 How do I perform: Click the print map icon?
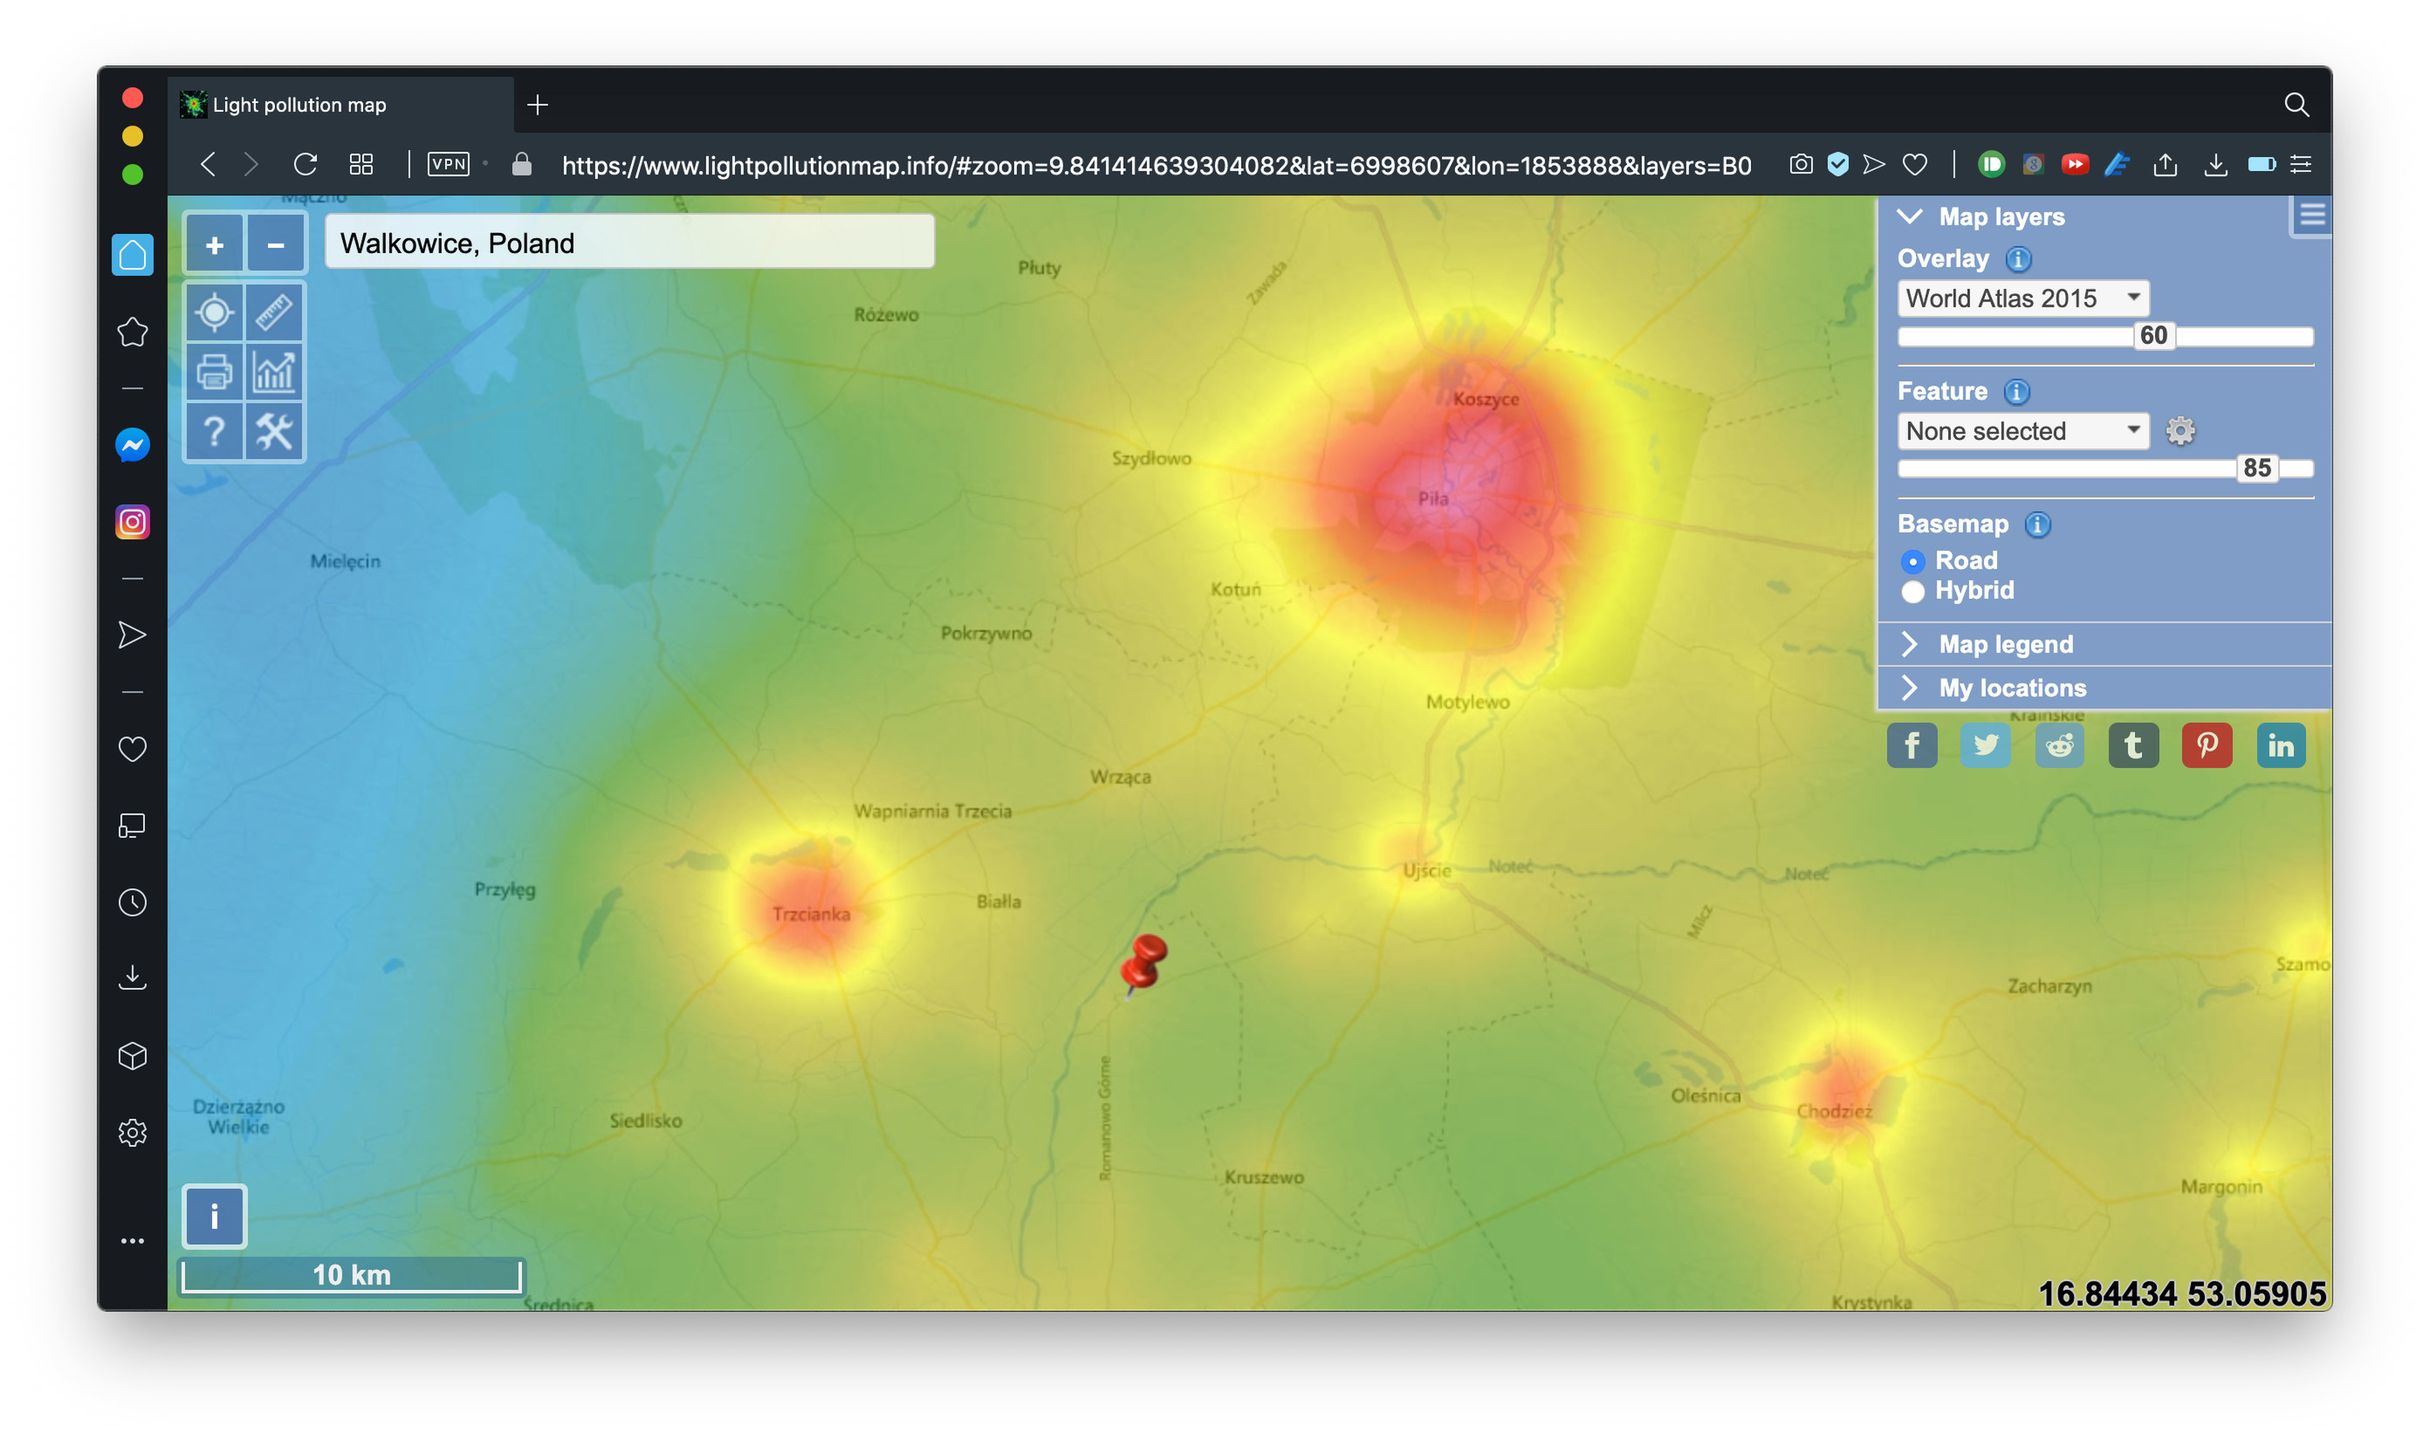pyautogui.click(x=214, y=372)
